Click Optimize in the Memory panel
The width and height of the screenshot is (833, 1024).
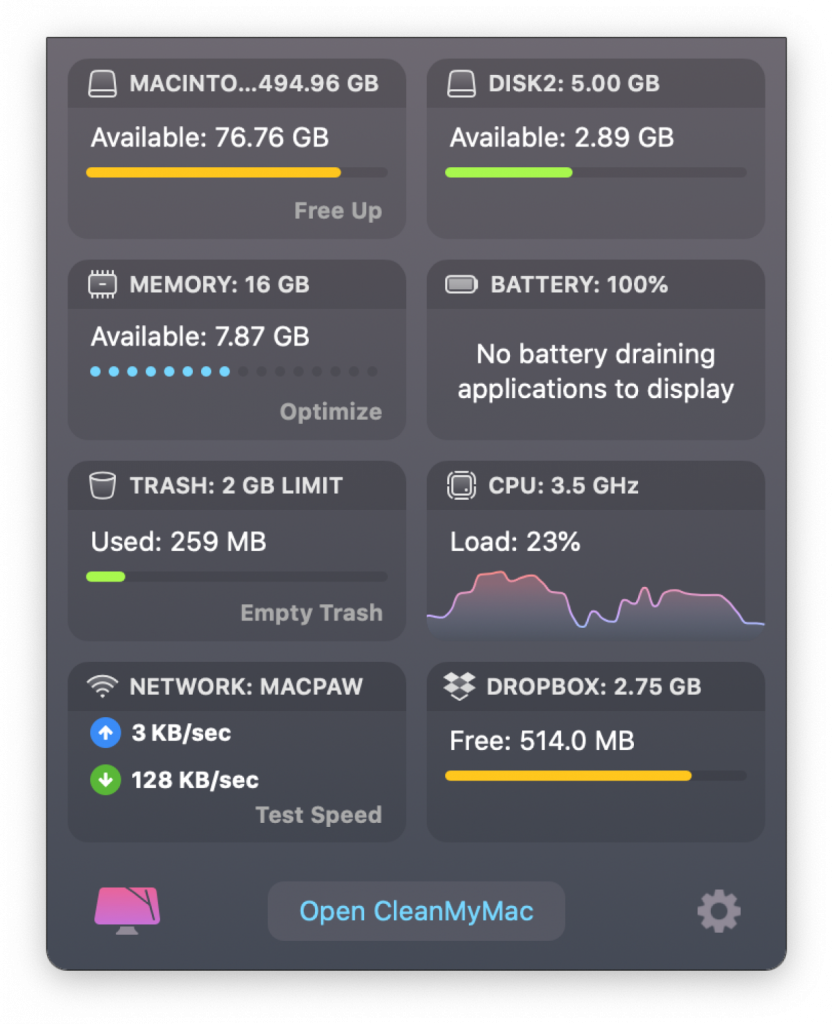pos(330,412)
